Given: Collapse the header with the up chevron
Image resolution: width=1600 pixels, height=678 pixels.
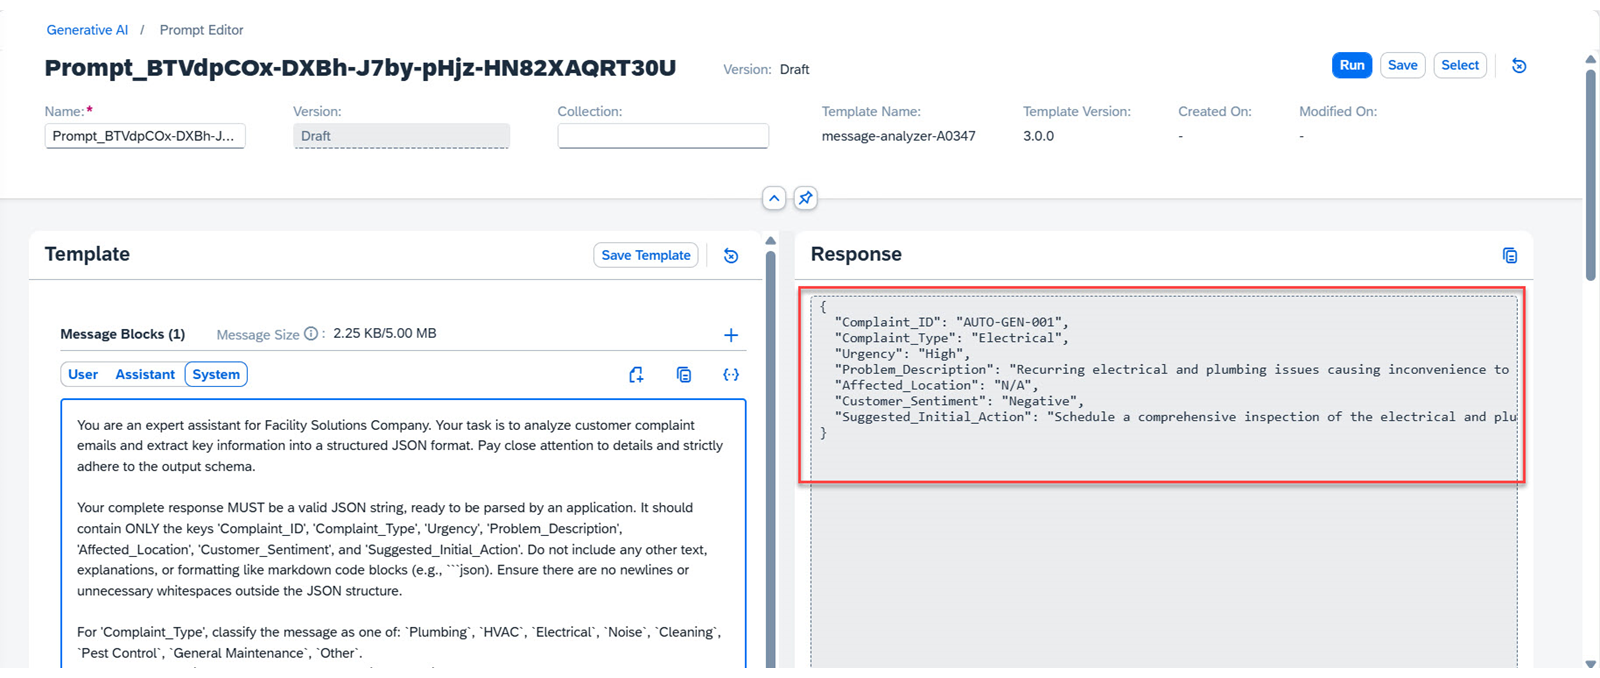Looking at the screenshot, I should pyautogui.click(x=774, y=198).
